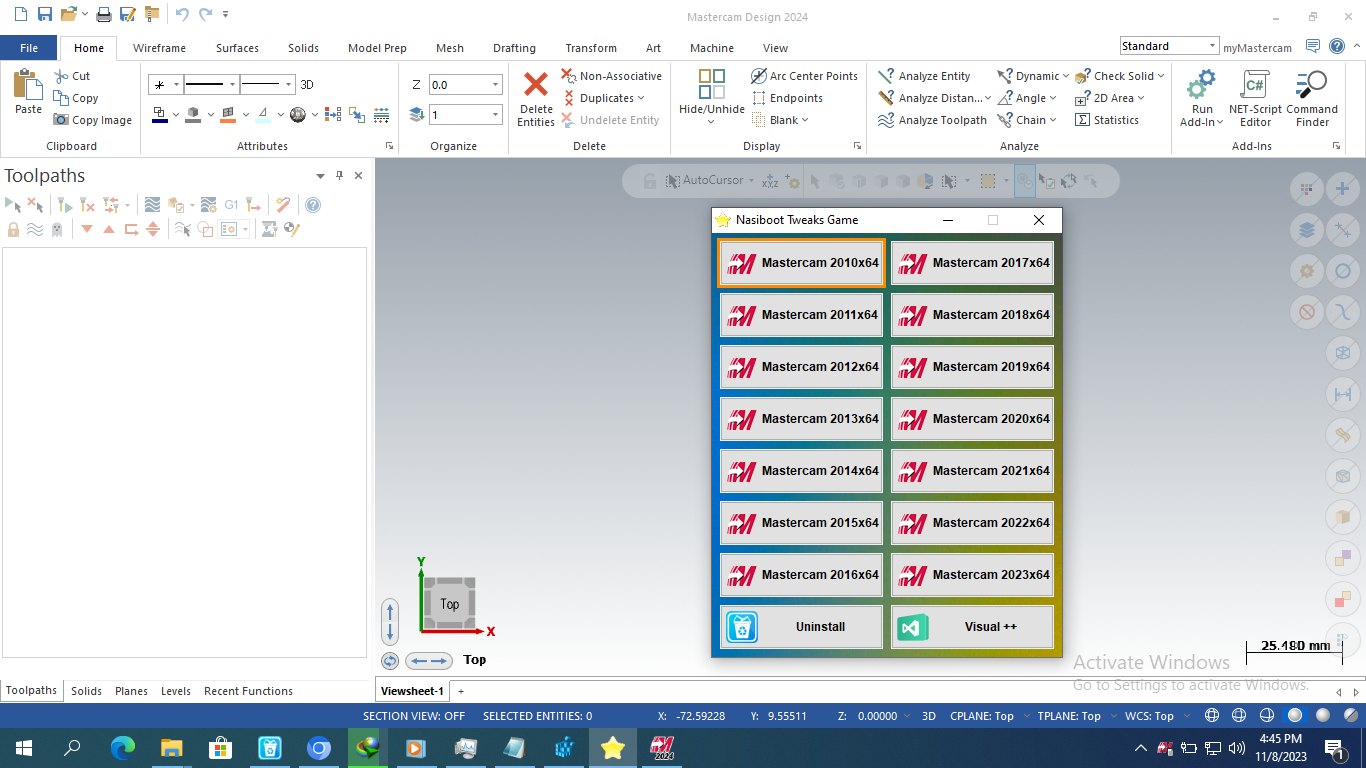This screenshot has height=768, width=1366.
Task: Click the Mastercam 2019x64 button
Action: click(x=973, y=367)
